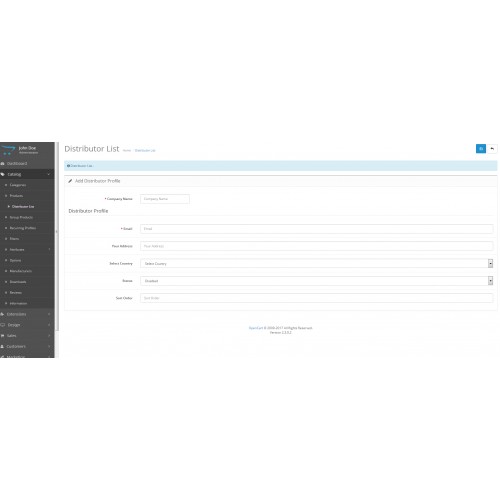
Task: Click the OpenCart cart logo
Action: point(8,150)
